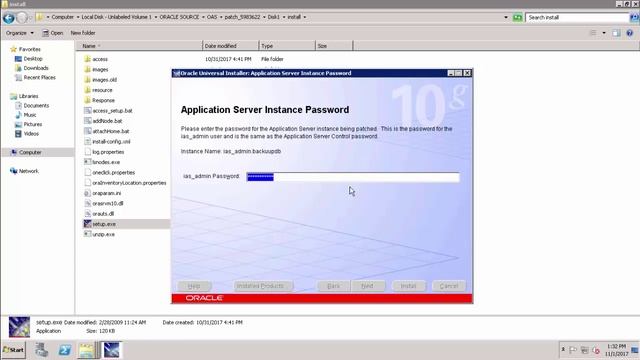
Task: Click New folder in toolbar
Action: [83, 33]
